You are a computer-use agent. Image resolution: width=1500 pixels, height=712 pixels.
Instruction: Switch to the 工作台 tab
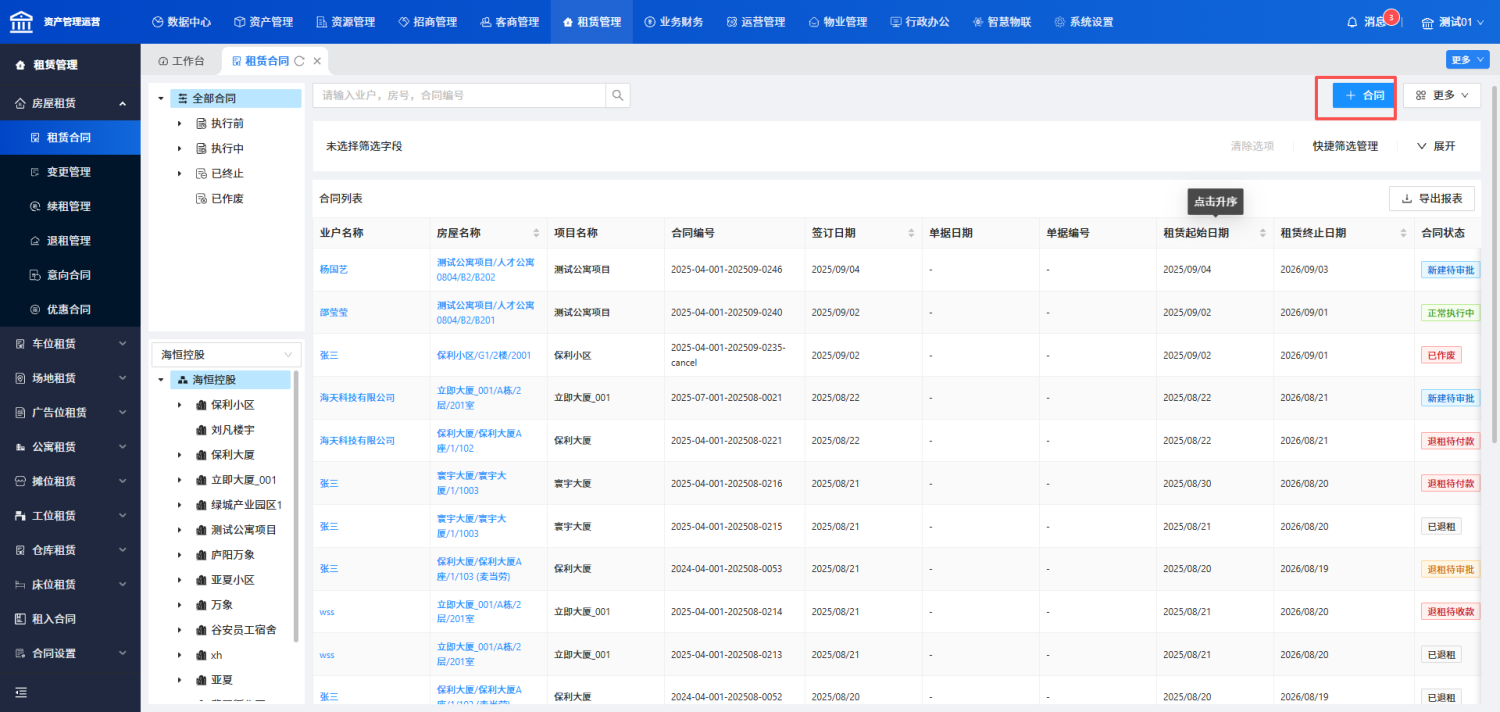(x=181, y=61)
